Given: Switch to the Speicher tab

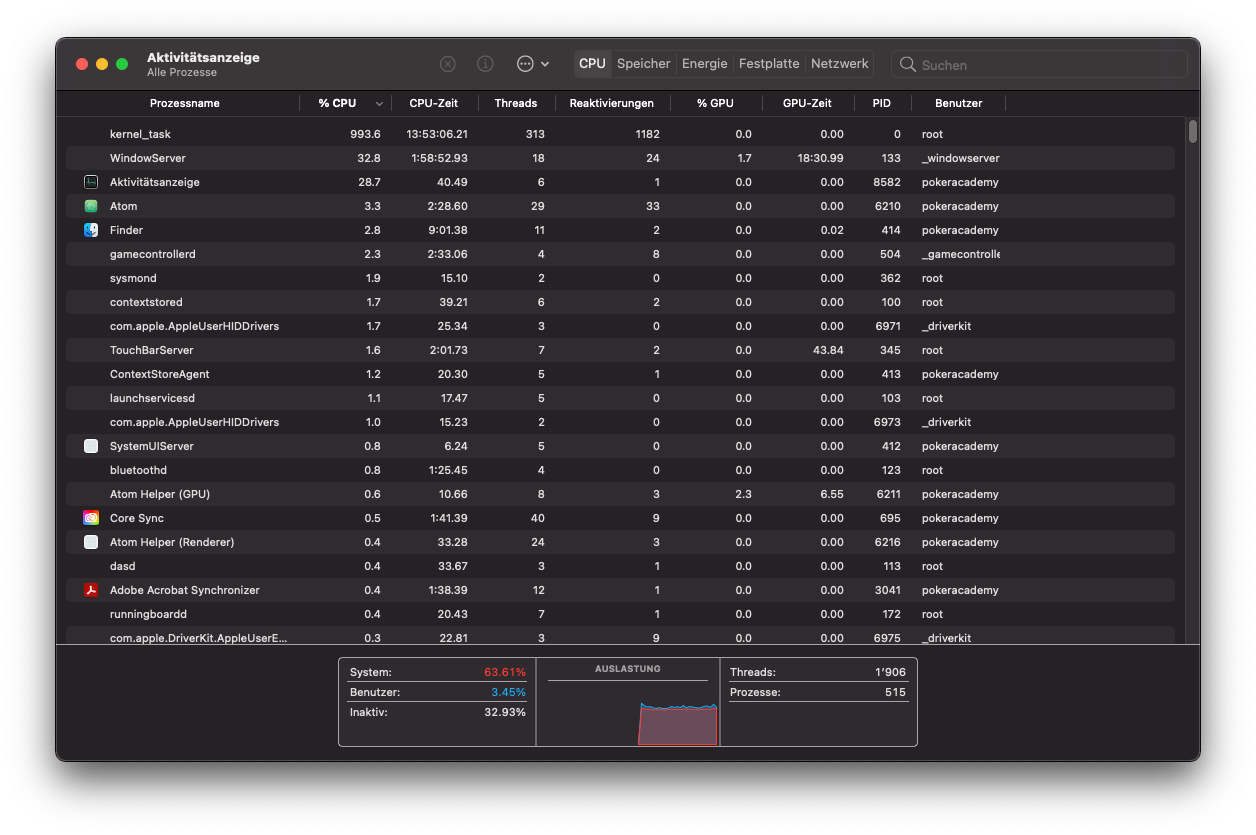Looking at the screenshot, I should (643, 64).
